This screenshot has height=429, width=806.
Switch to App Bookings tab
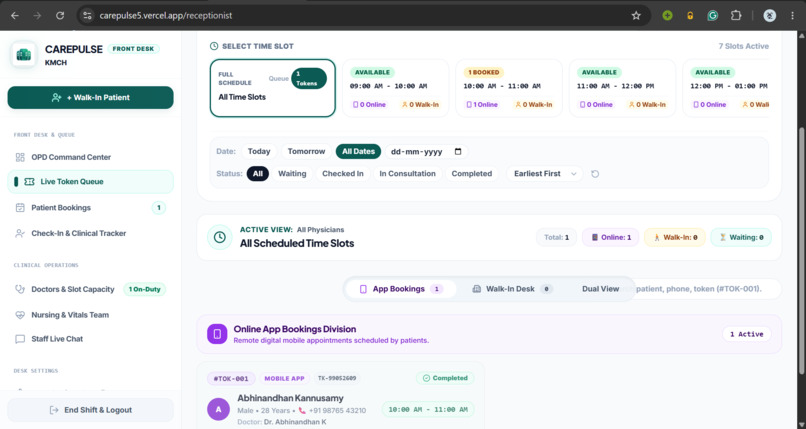[401, 289]
